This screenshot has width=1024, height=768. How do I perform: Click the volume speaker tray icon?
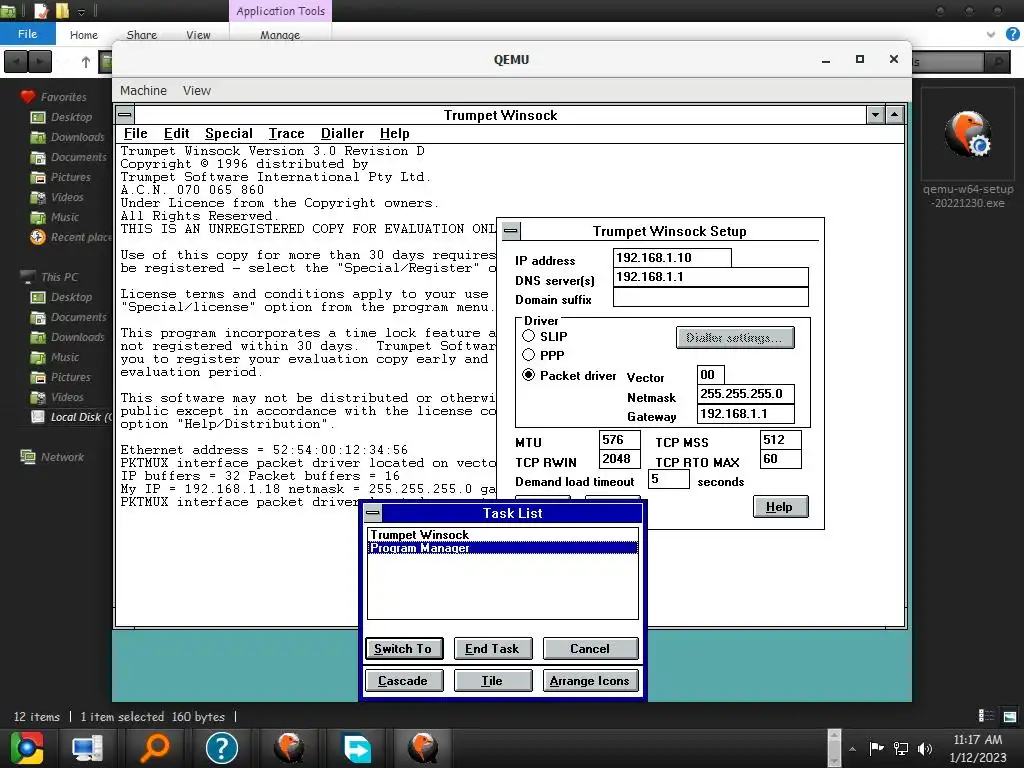925,748
